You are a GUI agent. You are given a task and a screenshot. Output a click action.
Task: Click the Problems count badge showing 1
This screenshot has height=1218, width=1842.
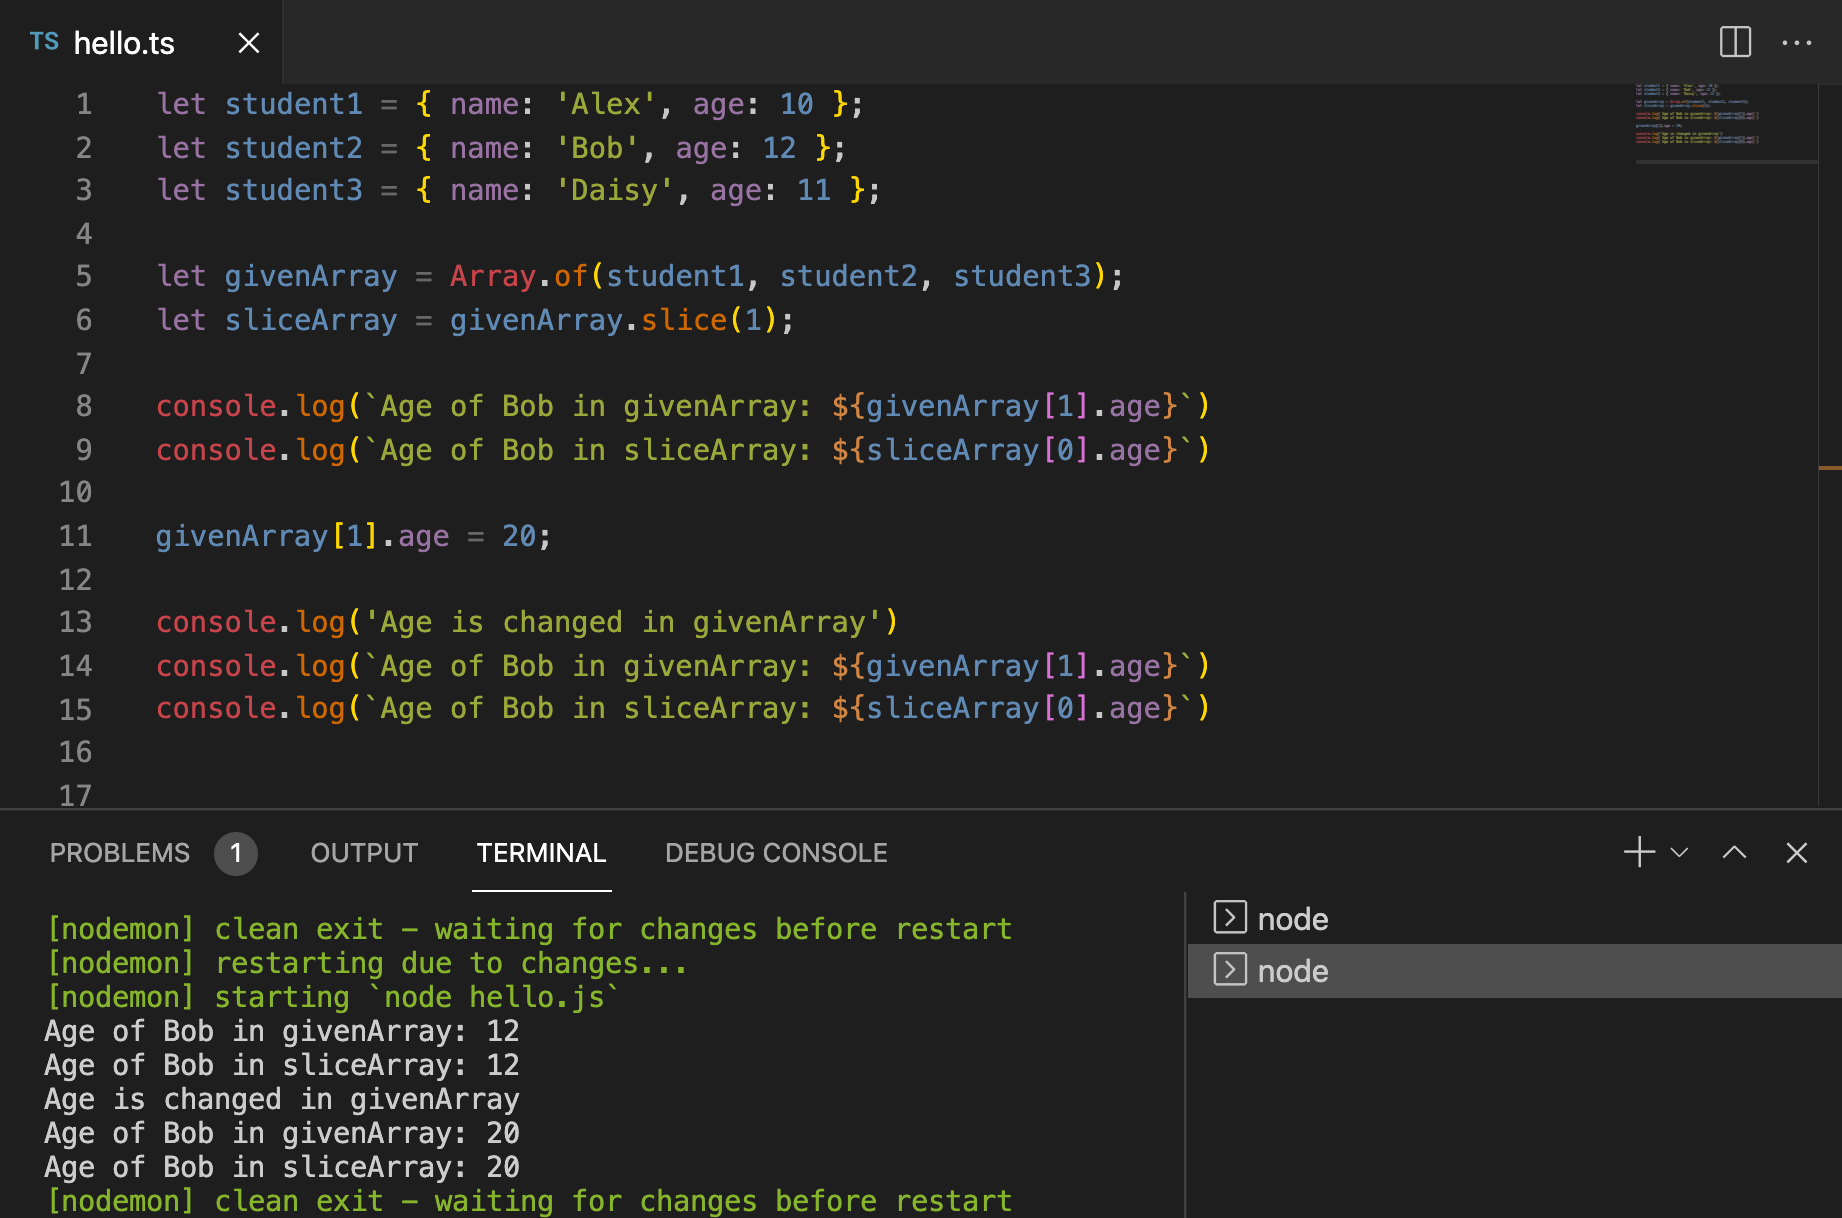coord(236,853)
